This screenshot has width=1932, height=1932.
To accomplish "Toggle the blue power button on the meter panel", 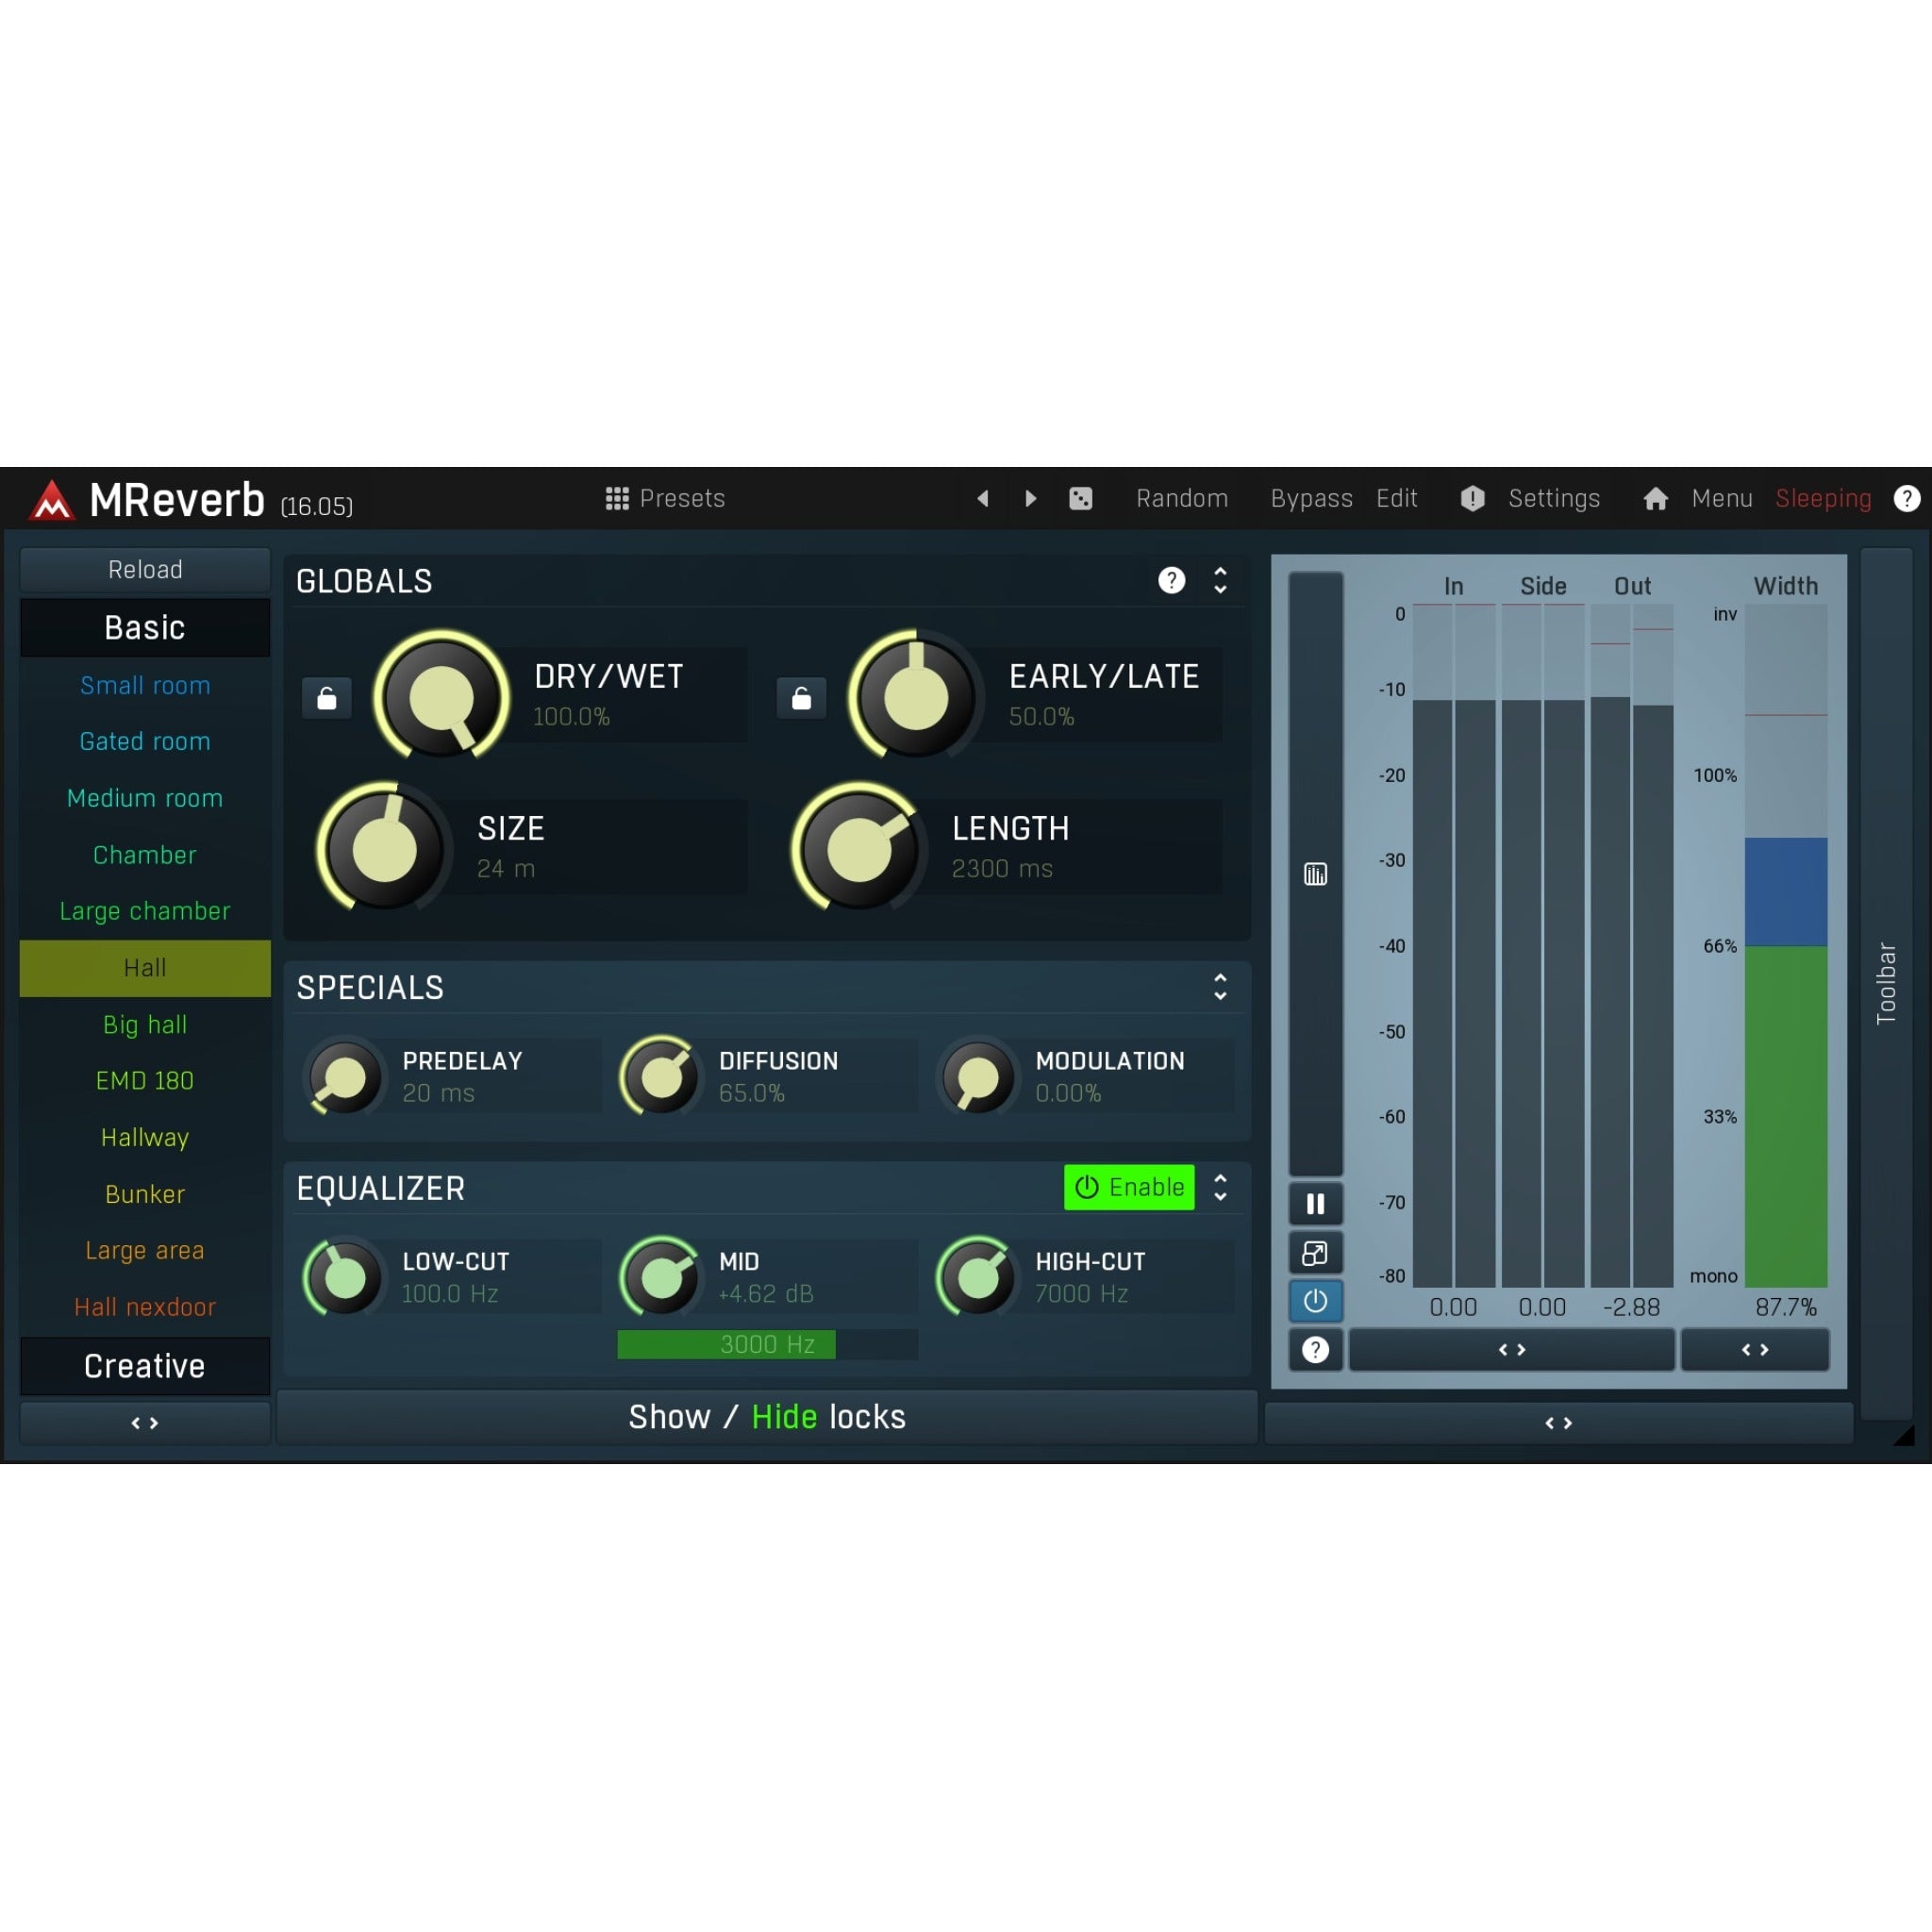I will pyautogui.click(x=1315, y=1301).
